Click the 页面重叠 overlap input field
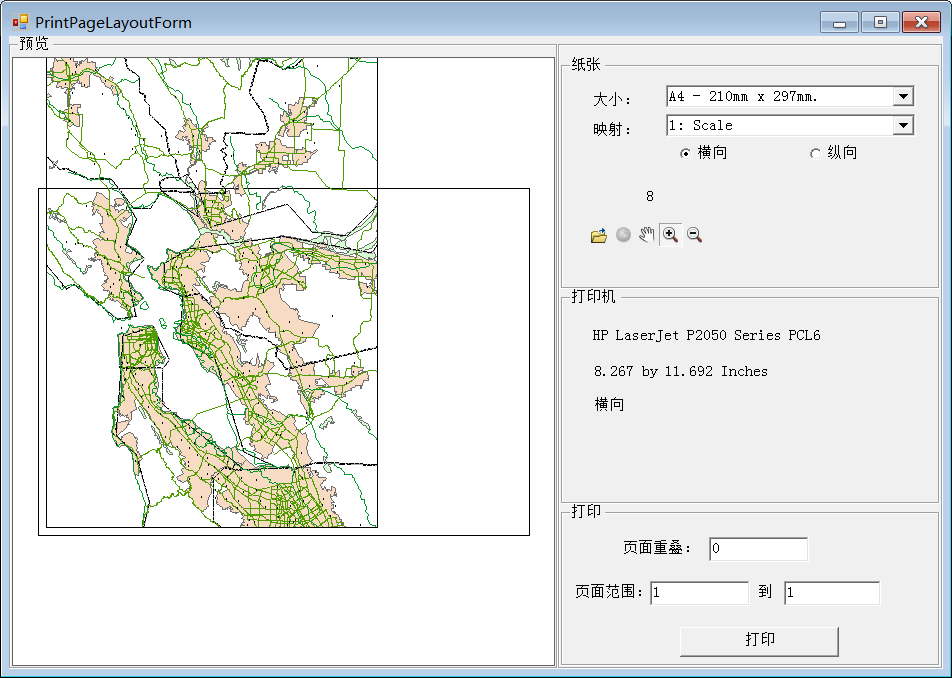 (758, 549)
